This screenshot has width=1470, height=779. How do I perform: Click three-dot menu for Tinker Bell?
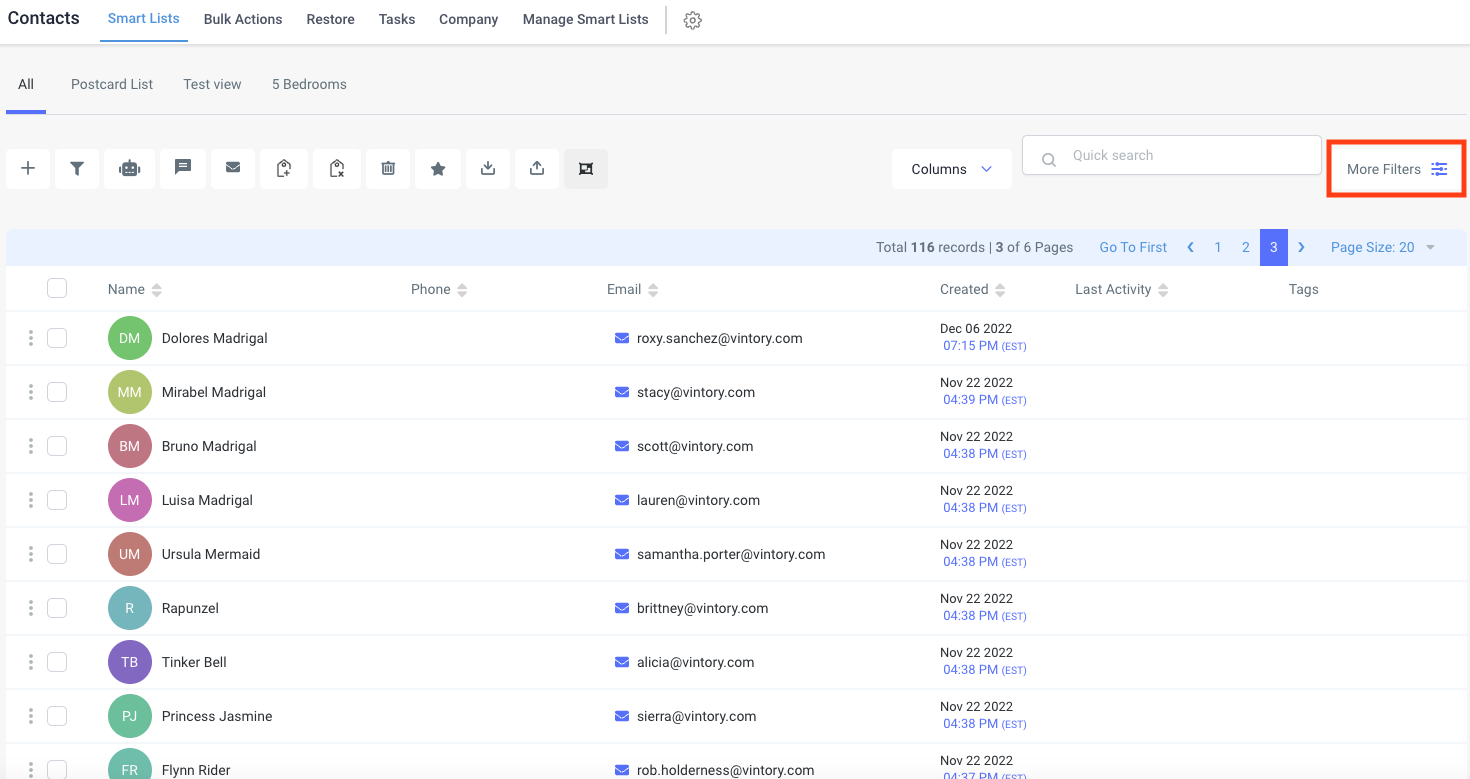coord(31,662)
